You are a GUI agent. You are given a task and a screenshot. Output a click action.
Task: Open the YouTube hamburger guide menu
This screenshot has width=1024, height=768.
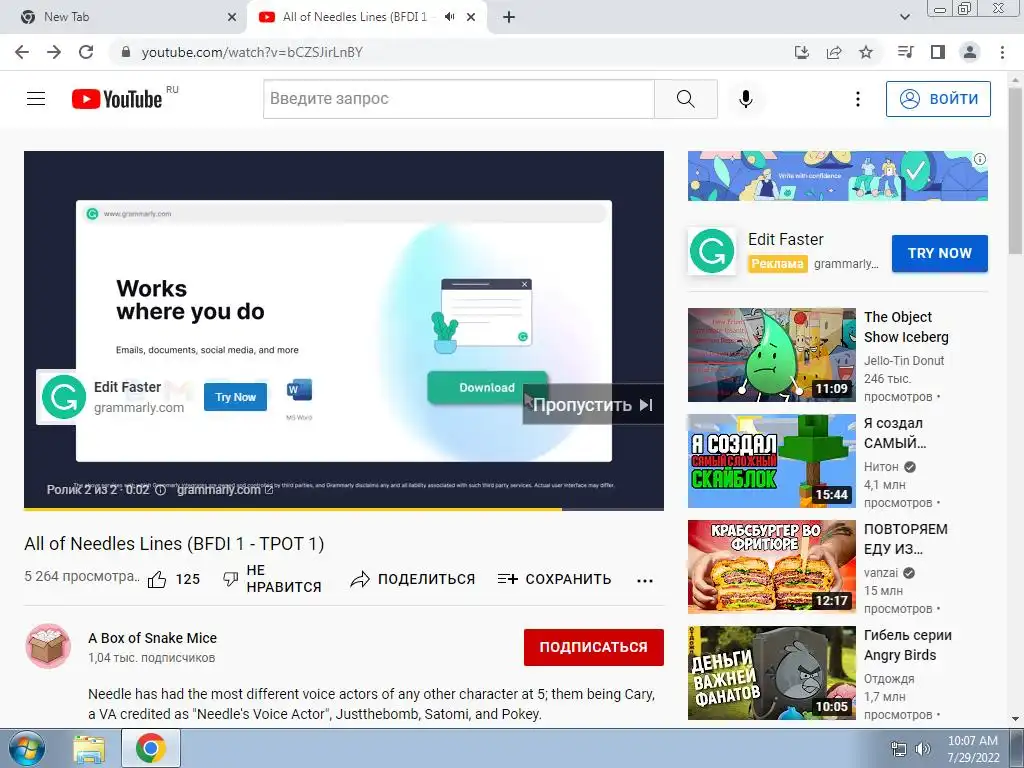(x=36, y=99)
